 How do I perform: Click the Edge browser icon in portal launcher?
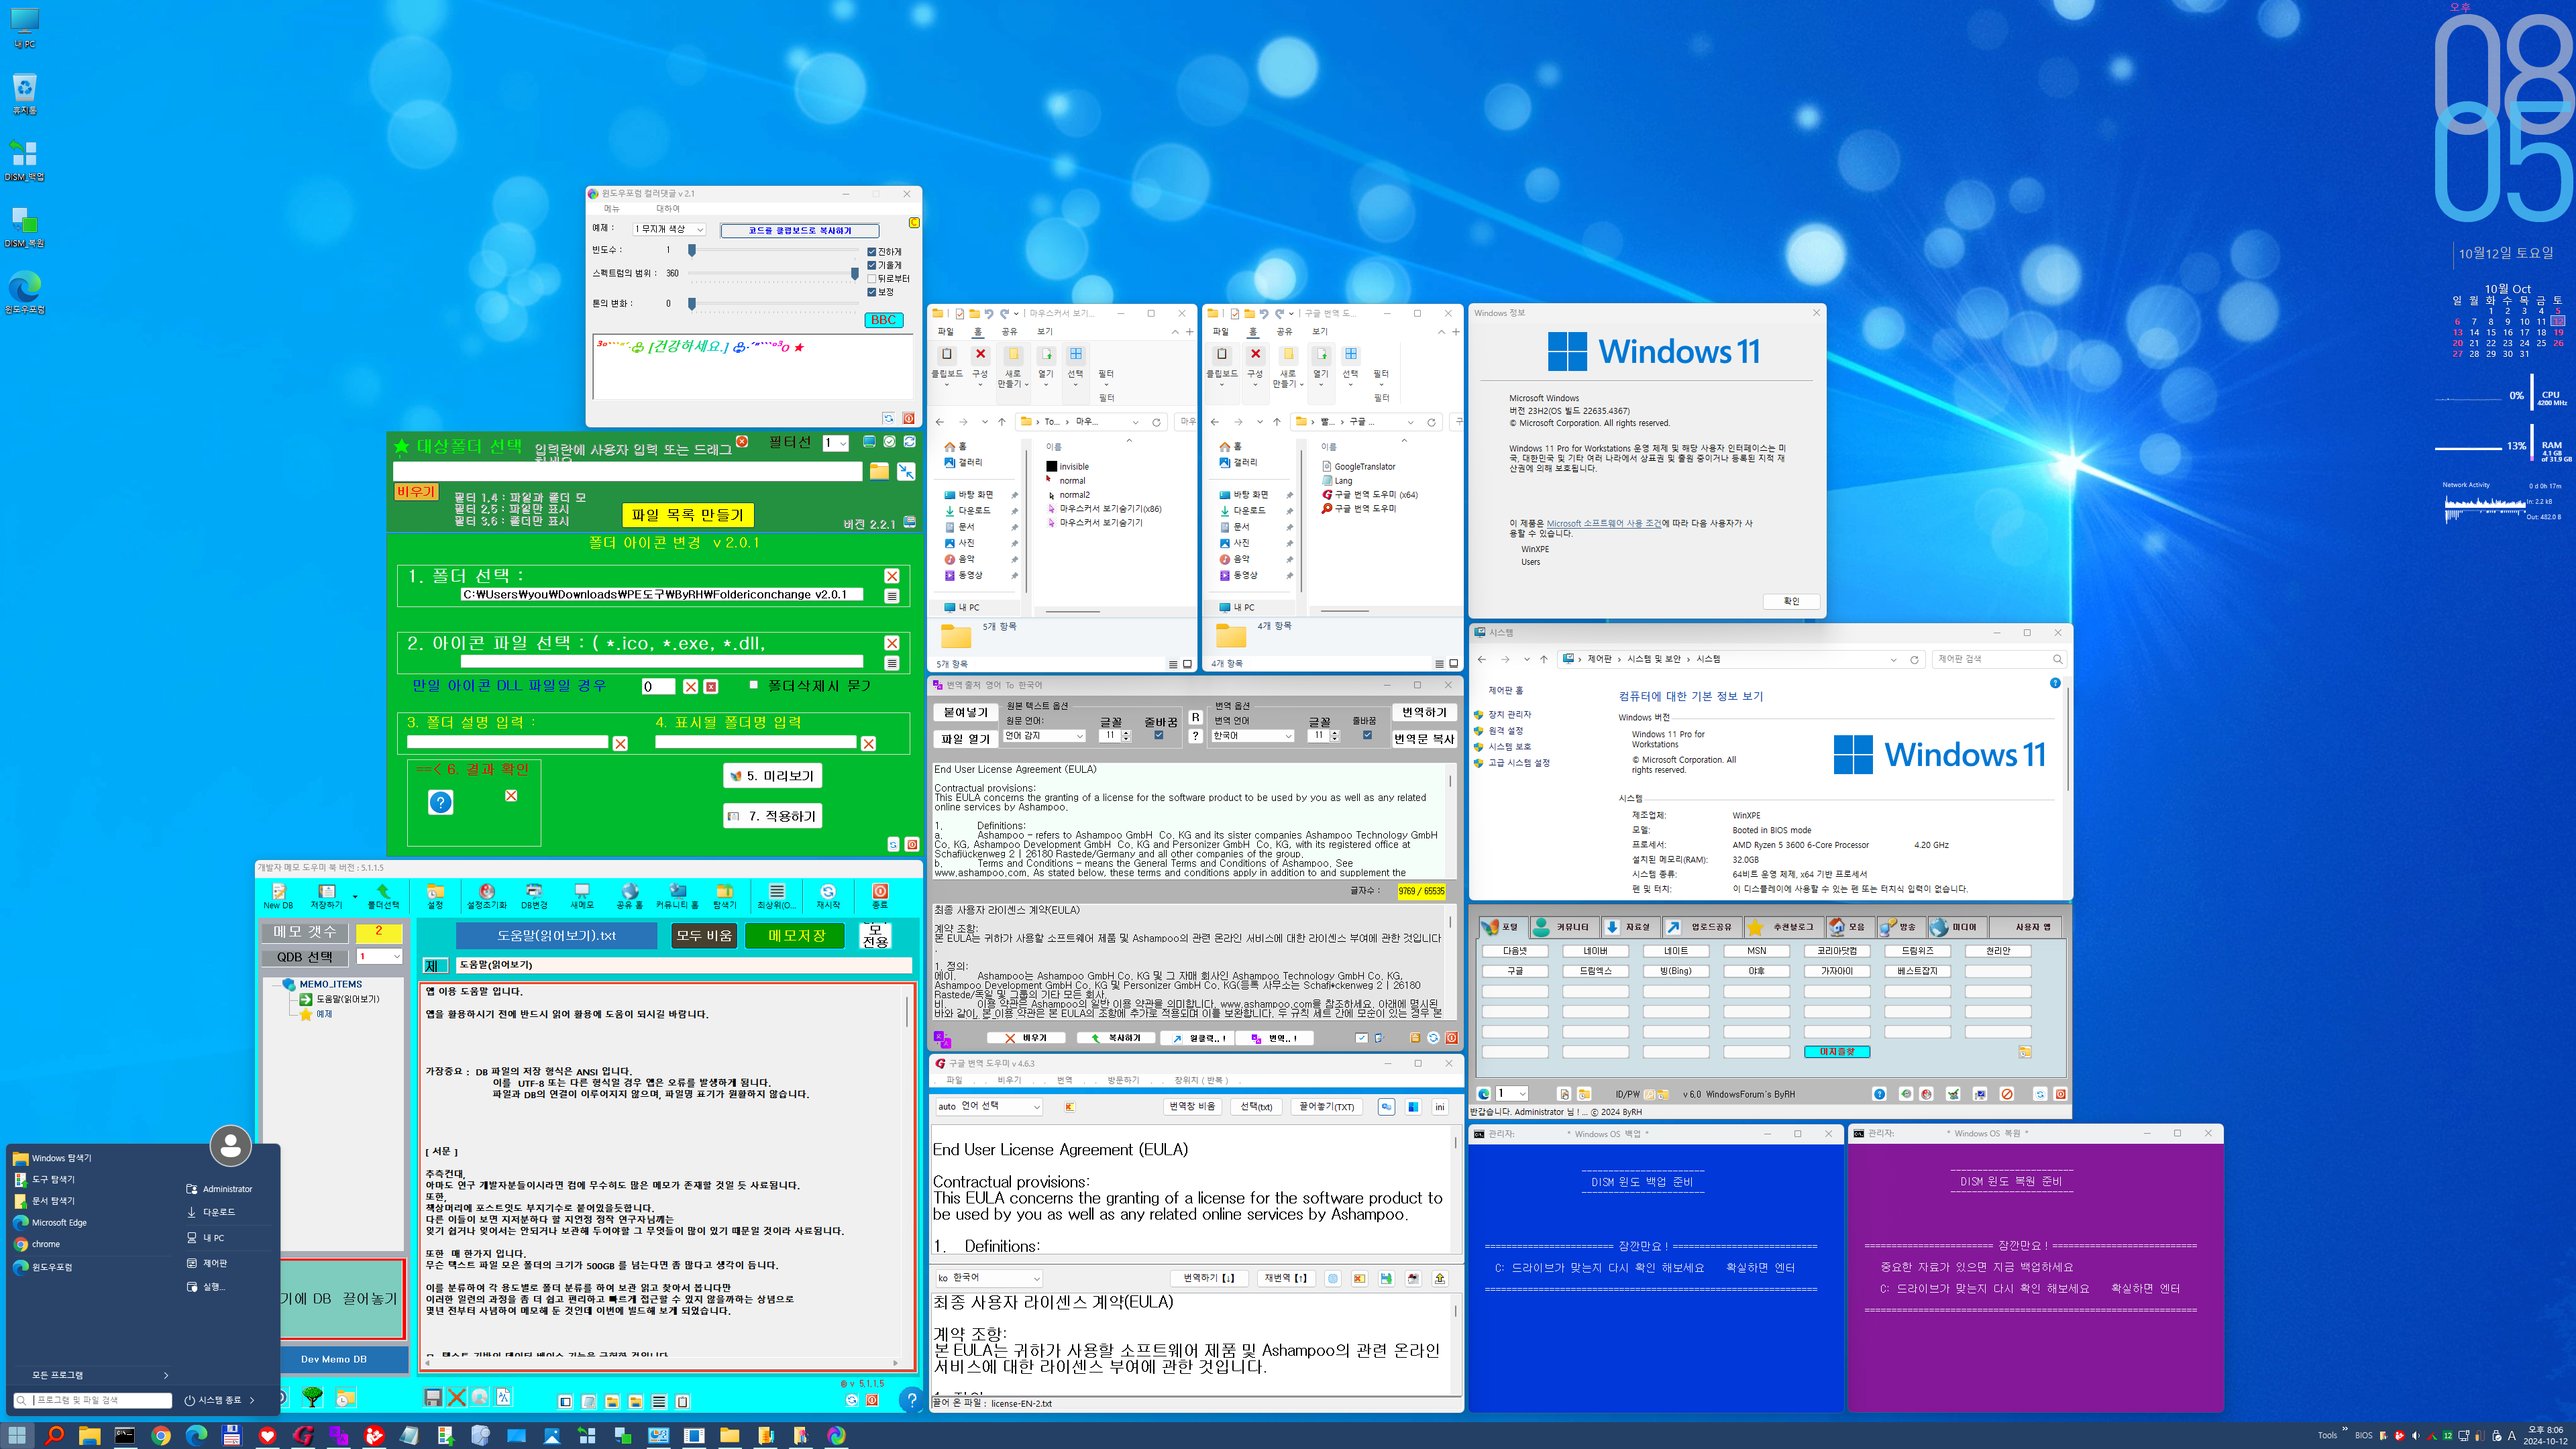click(x=1484, y=1094)
